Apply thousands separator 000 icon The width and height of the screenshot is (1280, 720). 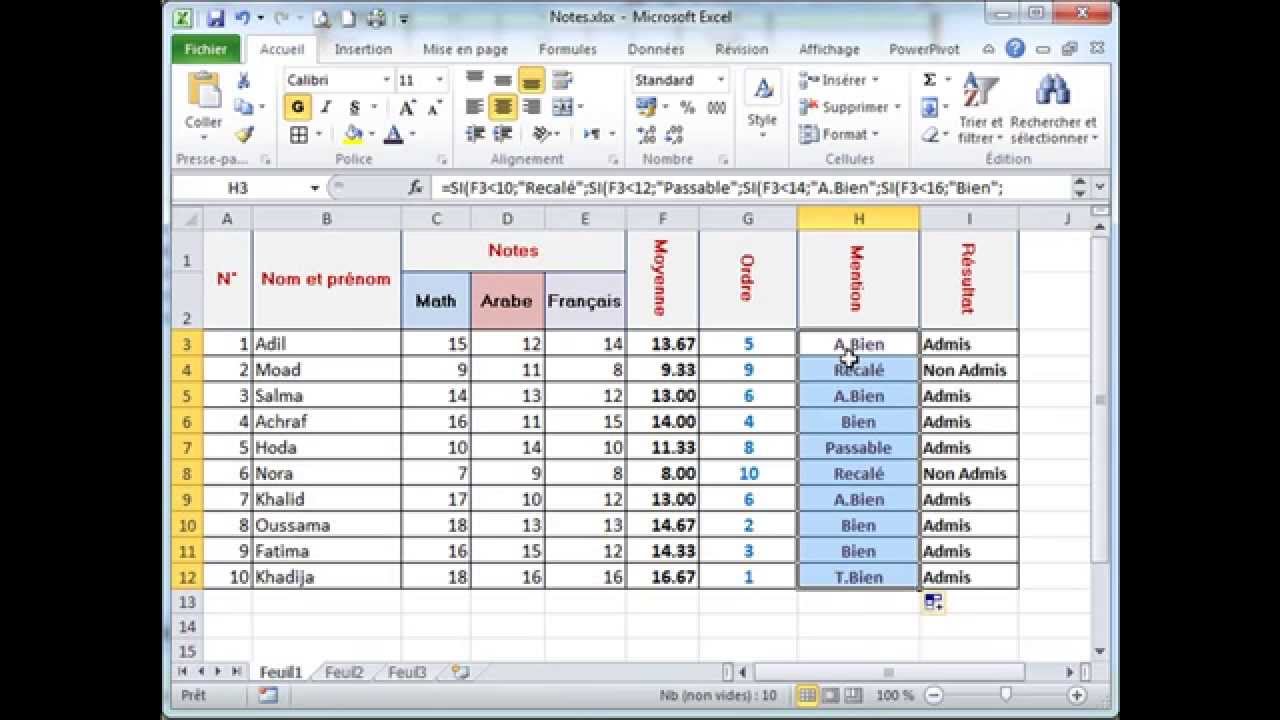coord(716,107)
